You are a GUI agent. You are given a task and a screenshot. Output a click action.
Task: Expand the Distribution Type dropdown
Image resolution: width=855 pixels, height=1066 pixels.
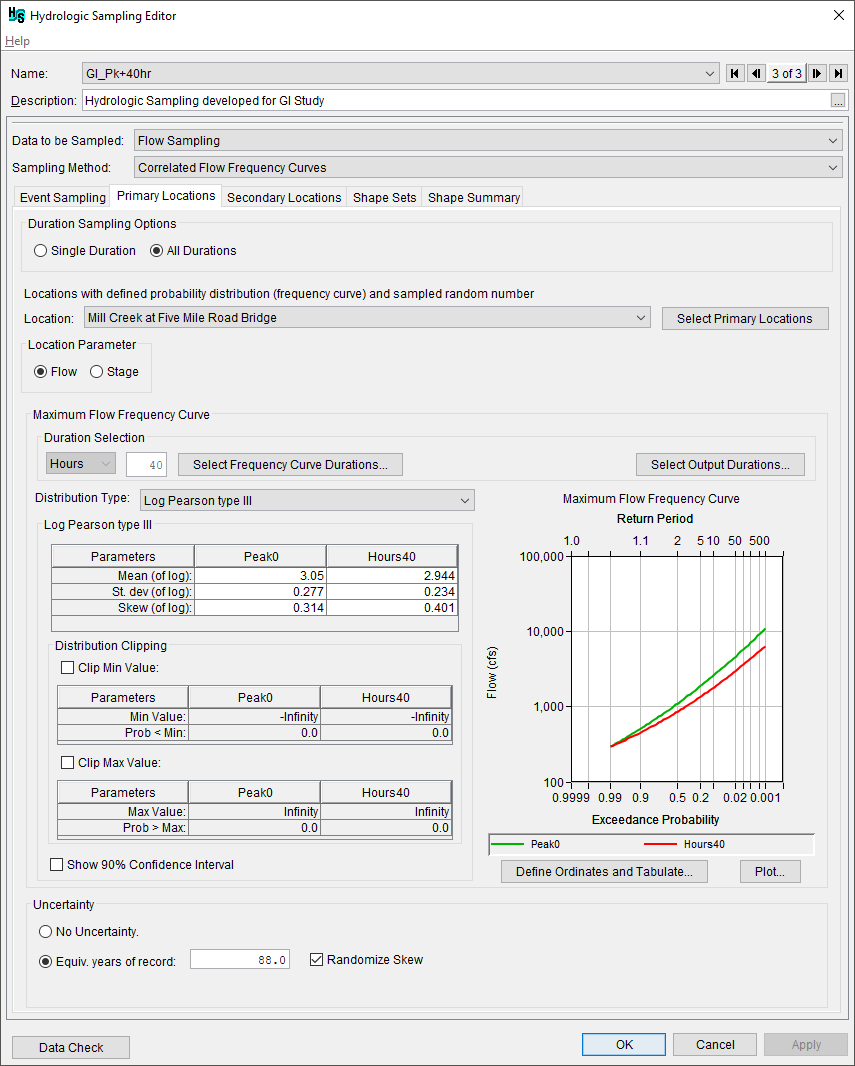(464, 500)
